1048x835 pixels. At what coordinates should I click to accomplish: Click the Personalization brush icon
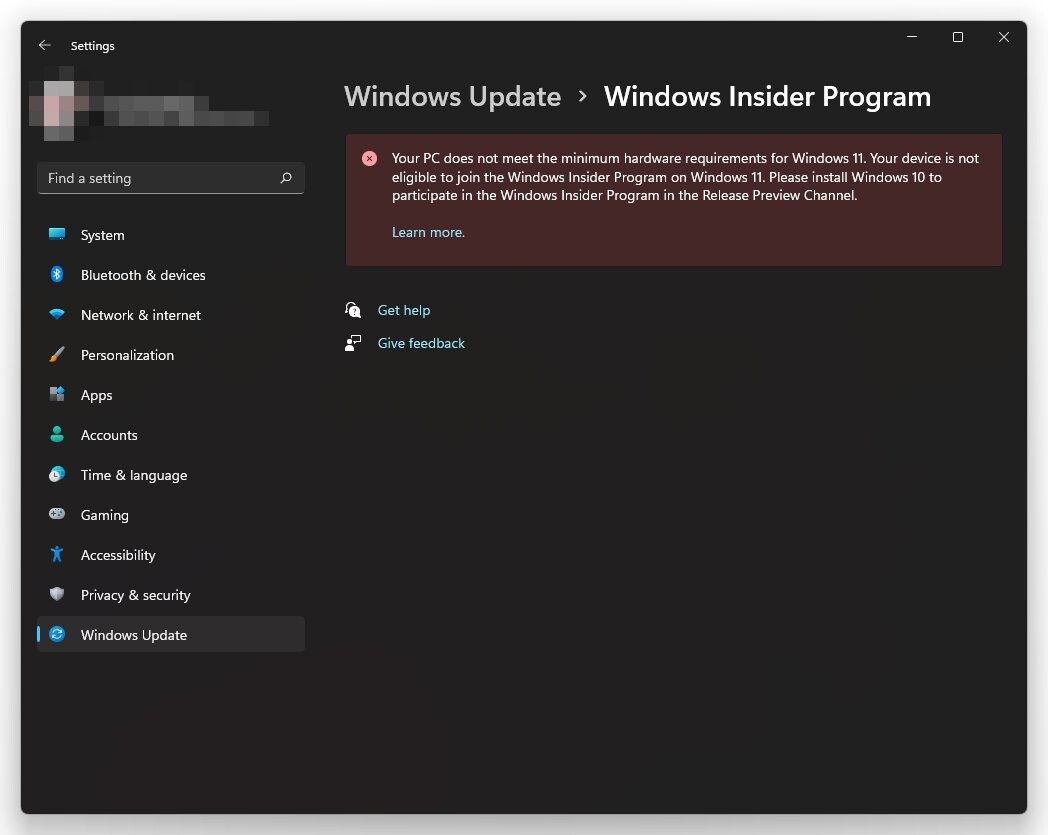coord(57,355)
